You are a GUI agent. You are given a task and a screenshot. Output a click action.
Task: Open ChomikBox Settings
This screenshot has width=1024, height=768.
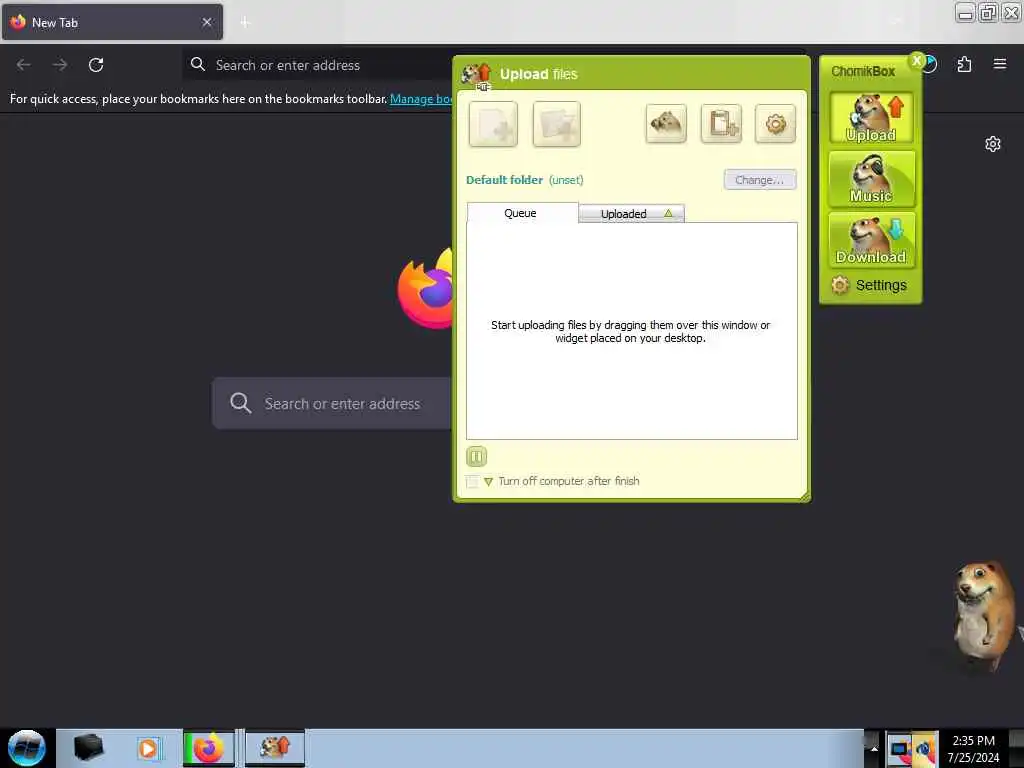869,285
